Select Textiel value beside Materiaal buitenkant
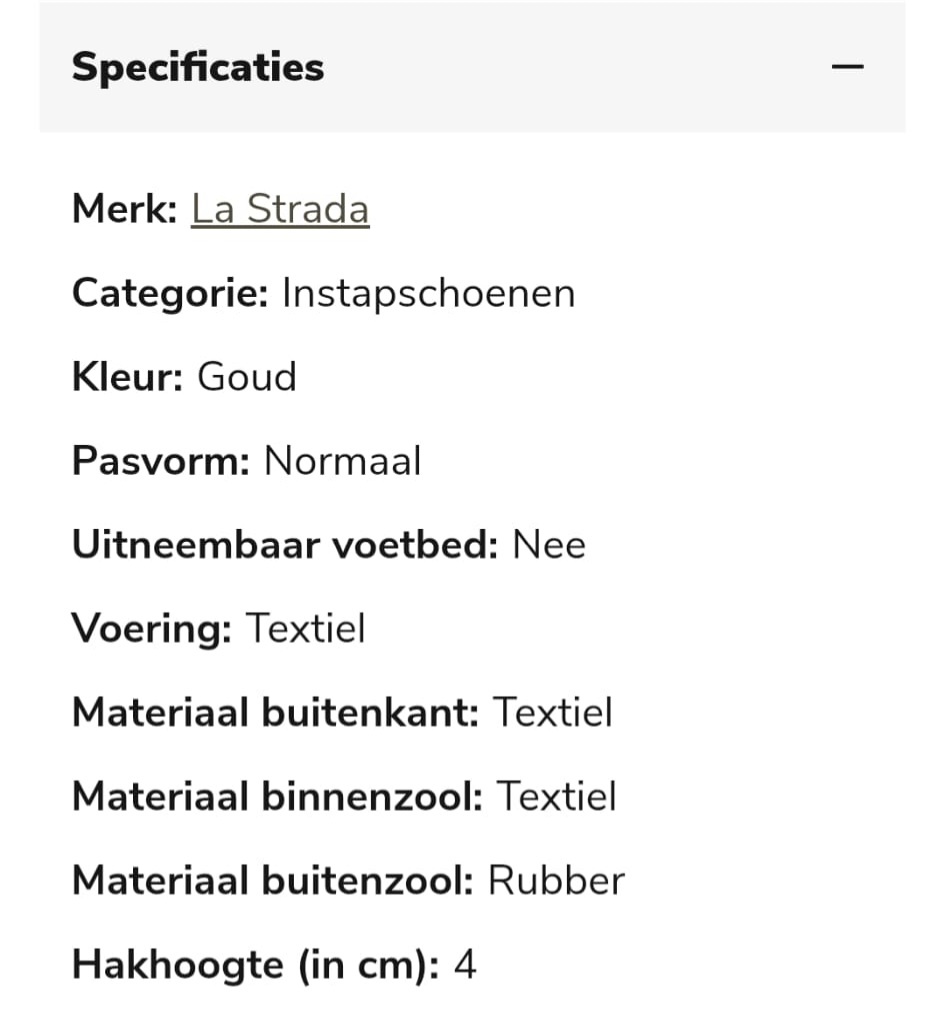This screenshot has width=944, height=1009. [553, 713]
